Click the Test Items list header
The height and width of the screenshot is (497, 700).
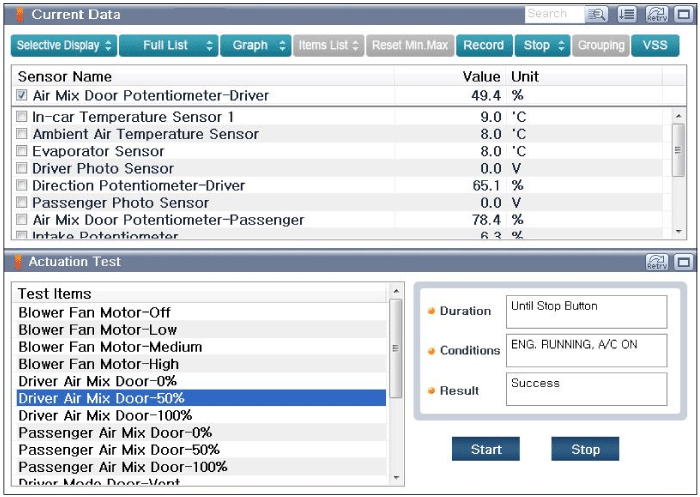[201, 293]
